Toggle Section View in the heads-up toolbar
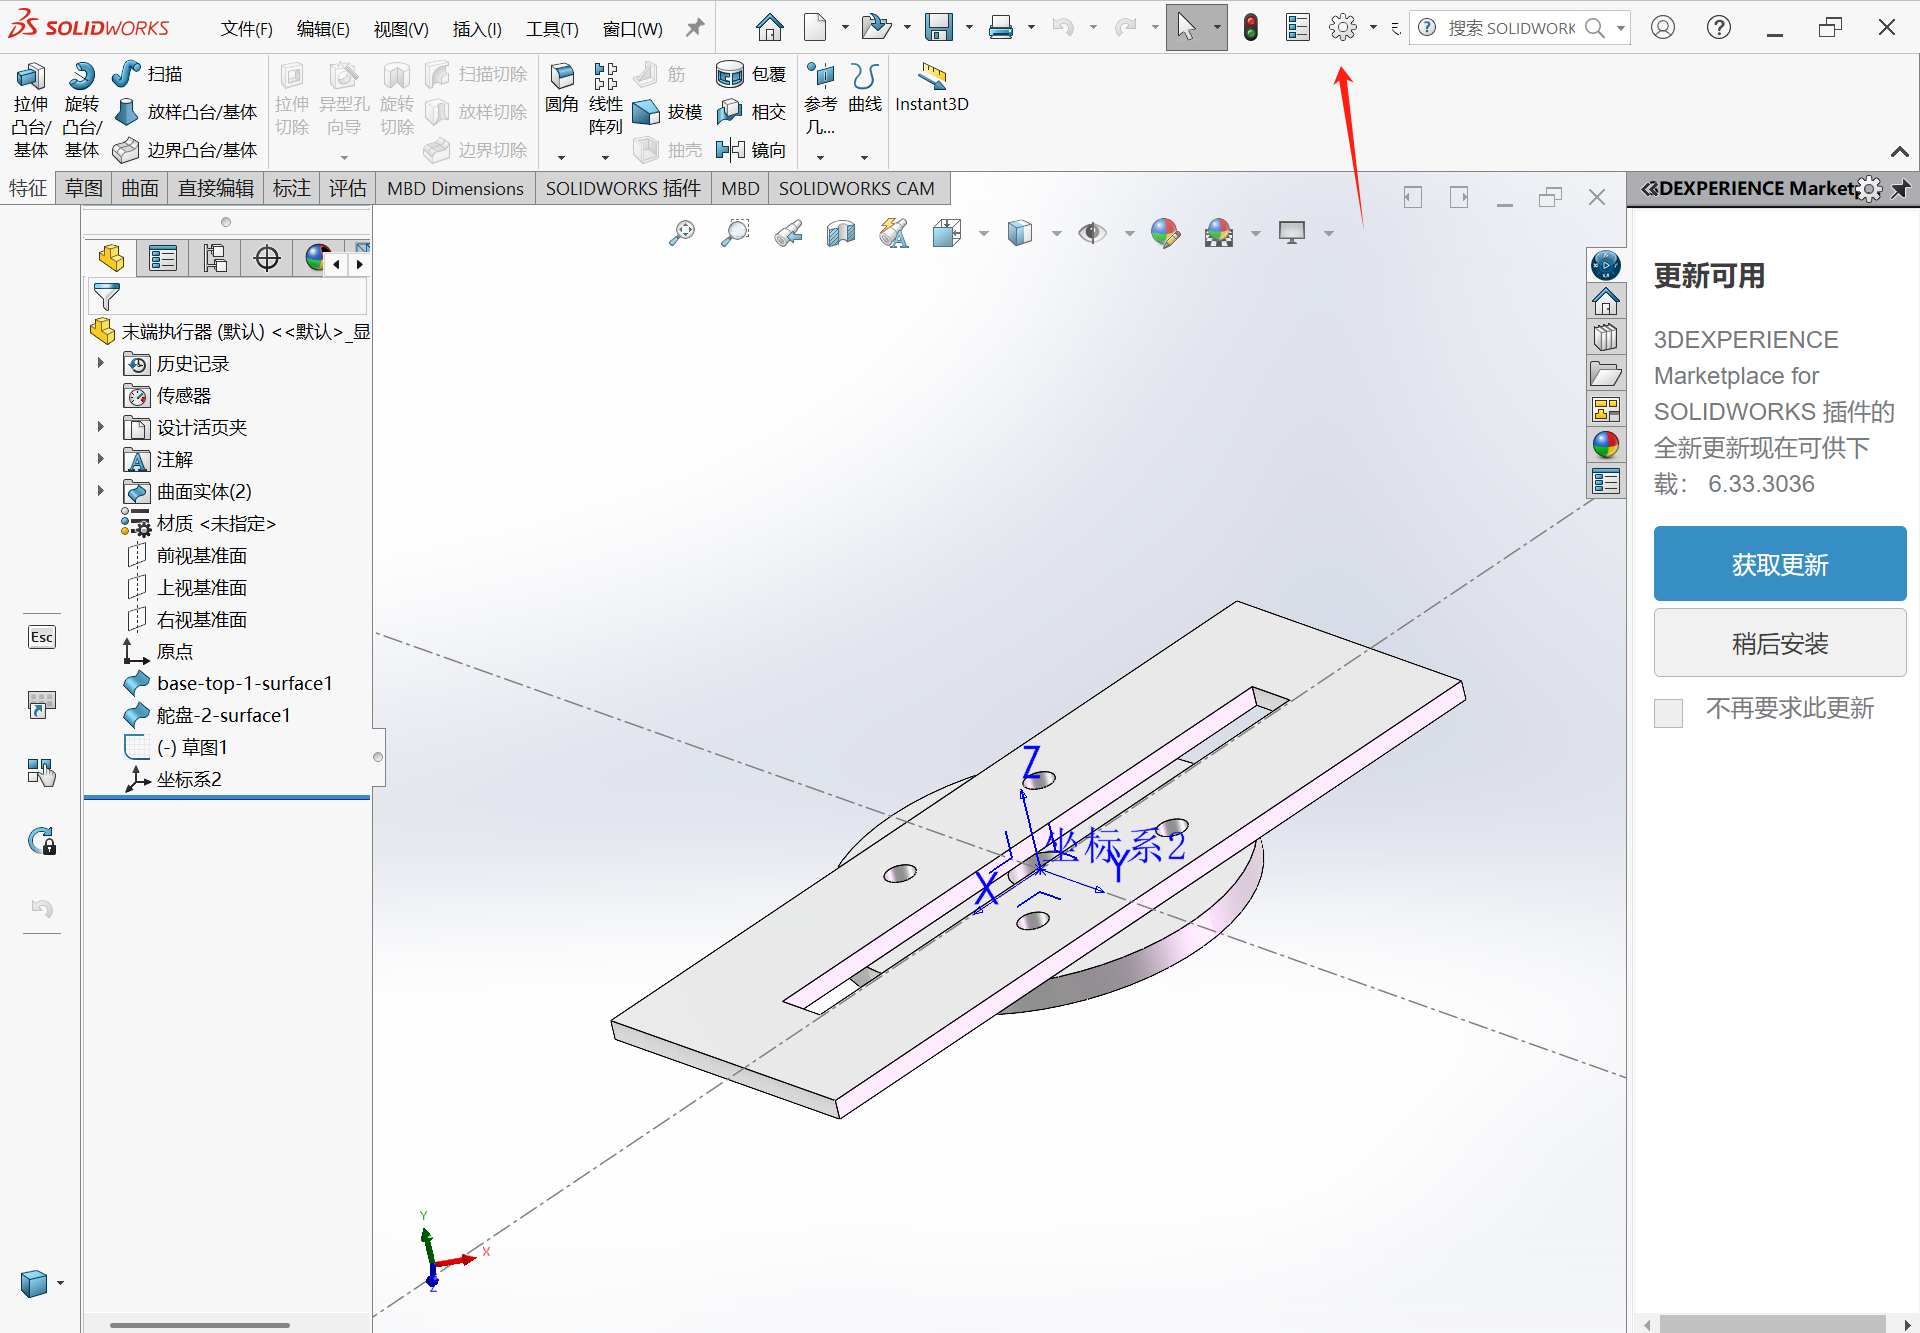This screenshot has height=1333, width=1920. pos(841,232)
